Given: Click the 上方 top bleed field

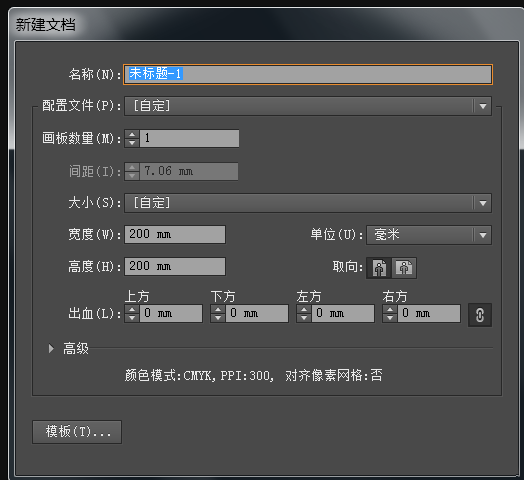Looking at the screenshot, I should tap(171, 314).
